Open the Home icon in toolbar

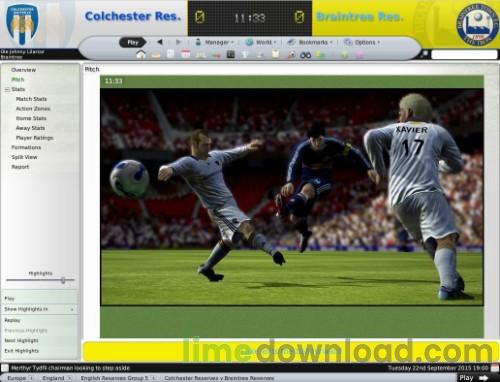(141, 54)
